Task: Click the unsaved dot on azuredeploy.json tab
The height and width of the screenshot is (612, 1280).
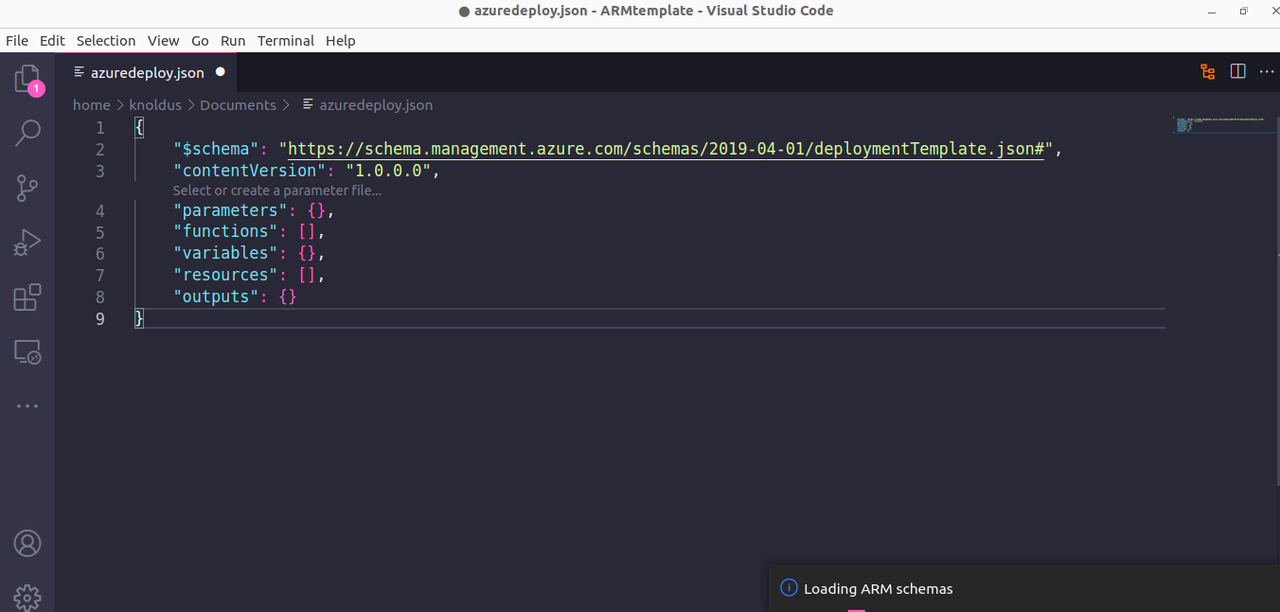Action: pos(220,72)
